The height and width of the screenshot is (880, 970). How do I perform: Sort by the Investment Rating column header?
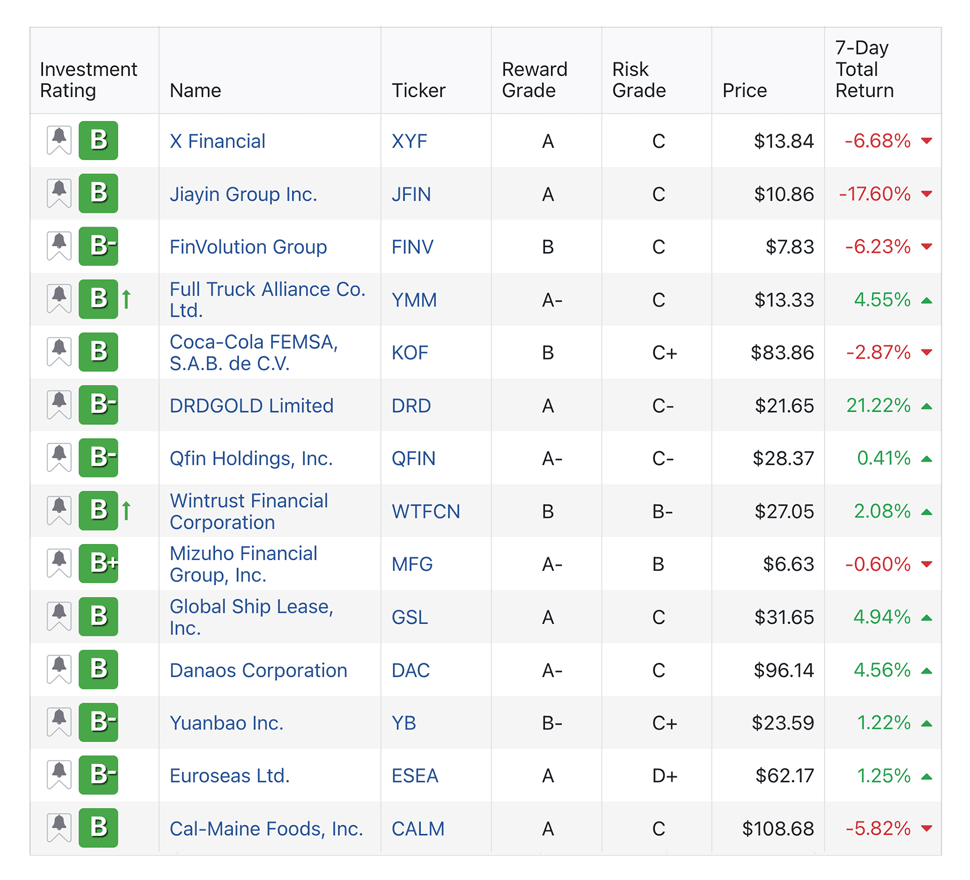pos(88,80)
